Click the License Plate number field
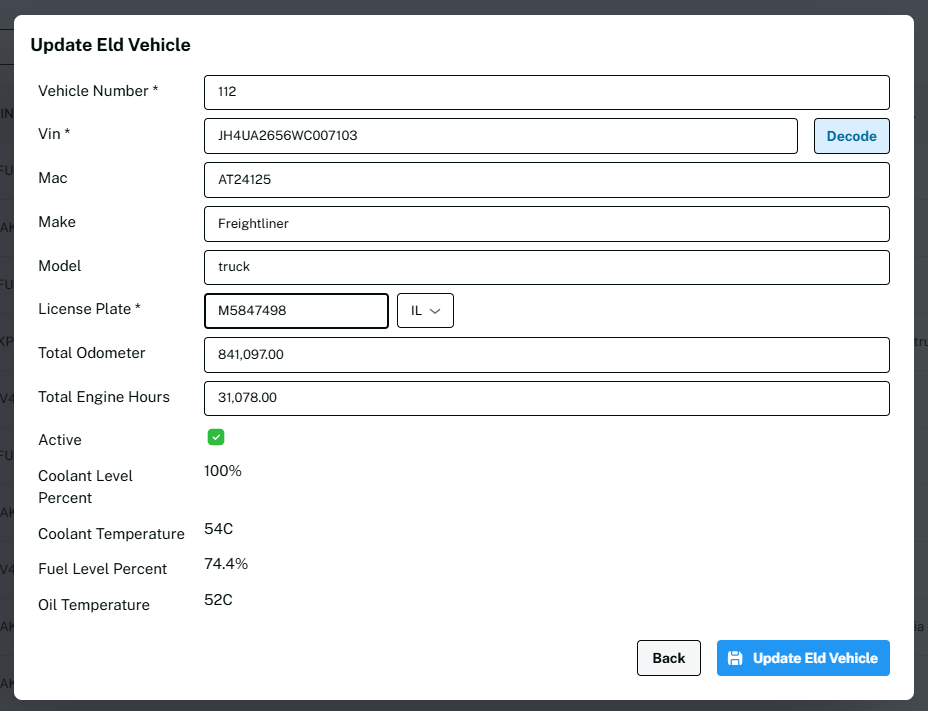This screenshot has height=711, width=928. pos(296,311)
